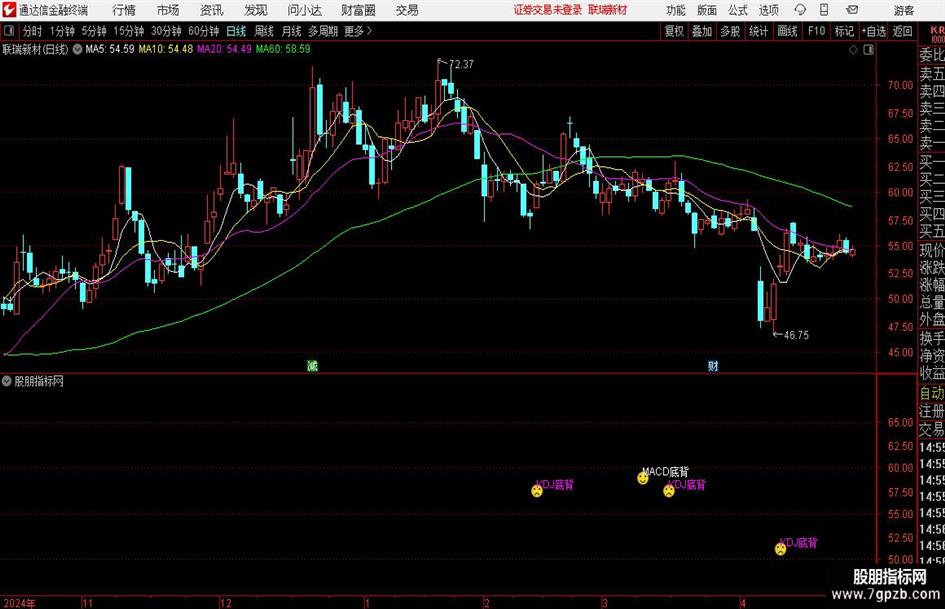Toggle right info panel icon in chart corner

pos(868,50)
